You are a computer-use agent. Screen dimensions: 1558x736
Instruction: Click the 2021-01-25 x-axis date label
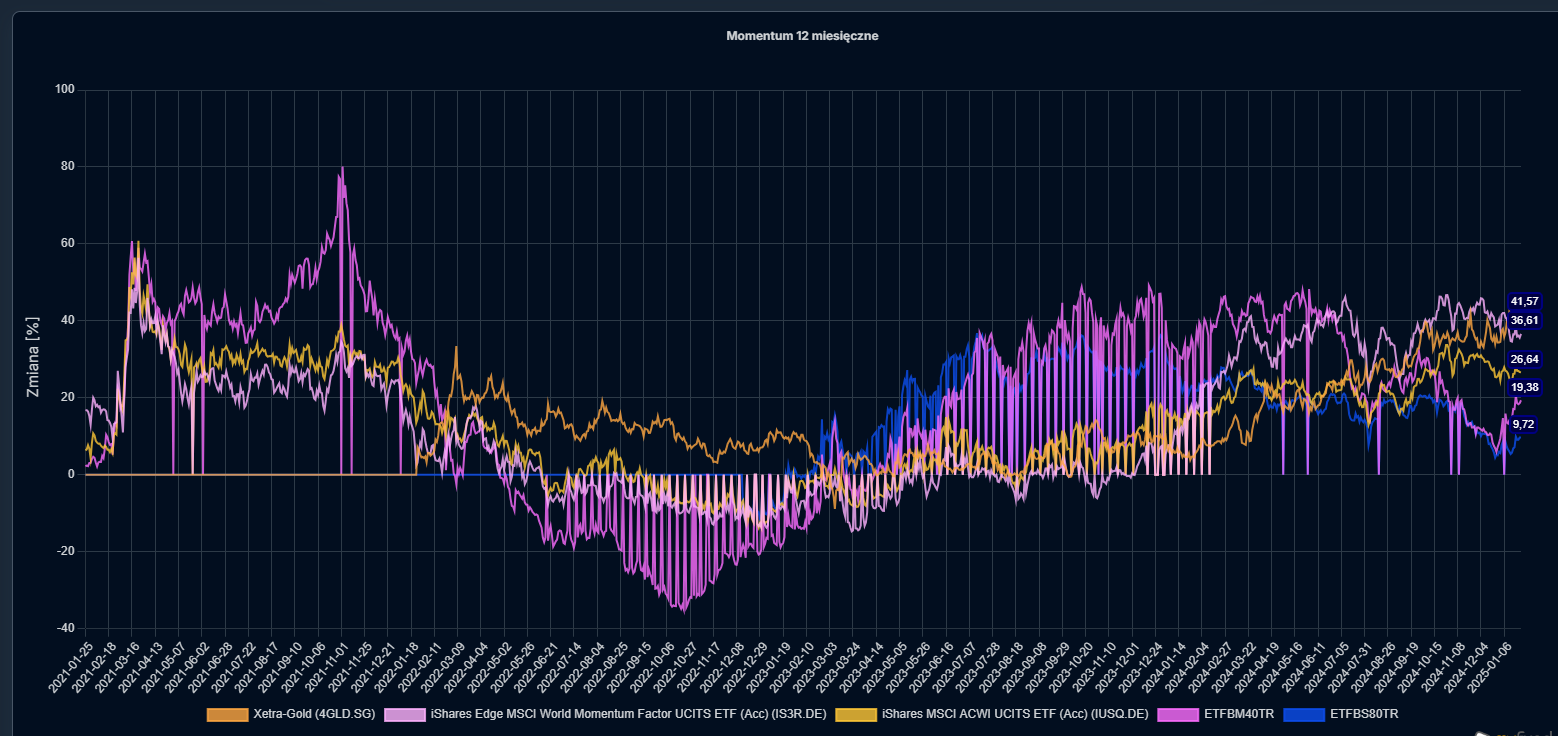pos(70,665)
